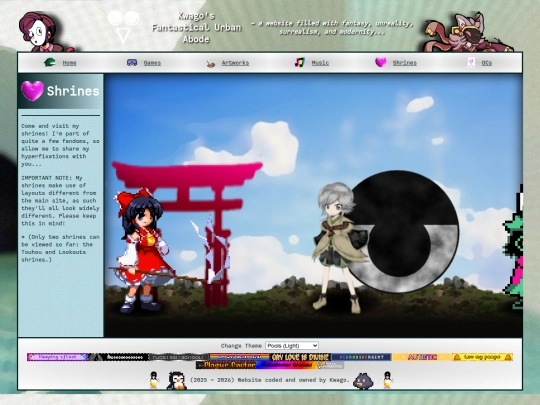Open the Artworks page link

(x=235, y=63)
